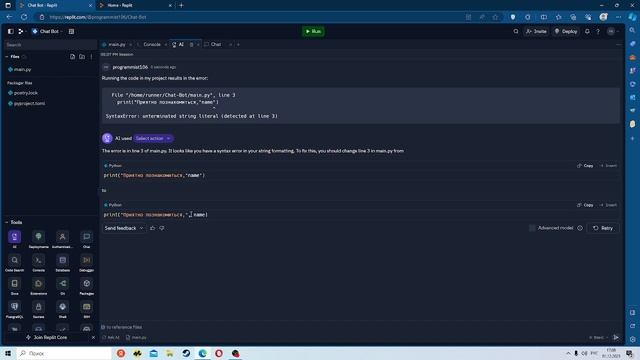Open the Git tool
The height and width of the screenshot is (360, 640).
point(62,286)
